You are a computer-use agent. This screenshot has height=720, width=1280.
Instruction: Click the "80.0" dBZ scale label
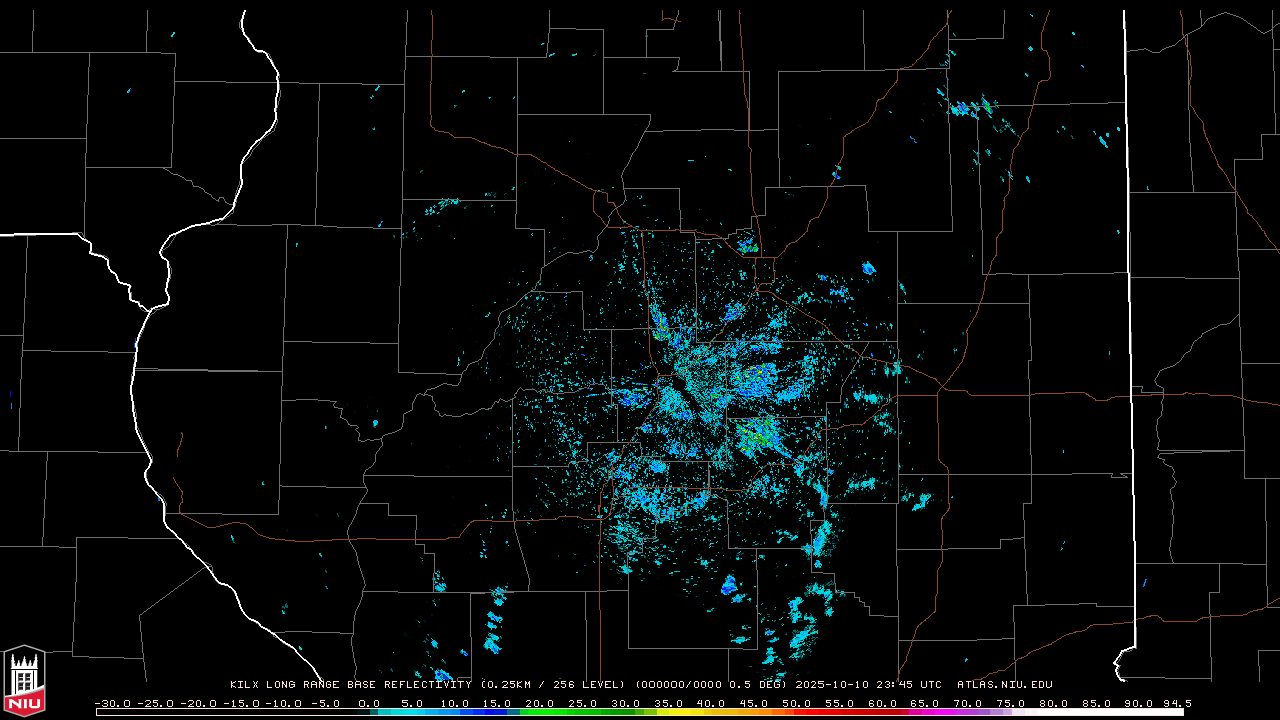(1054, 703)
